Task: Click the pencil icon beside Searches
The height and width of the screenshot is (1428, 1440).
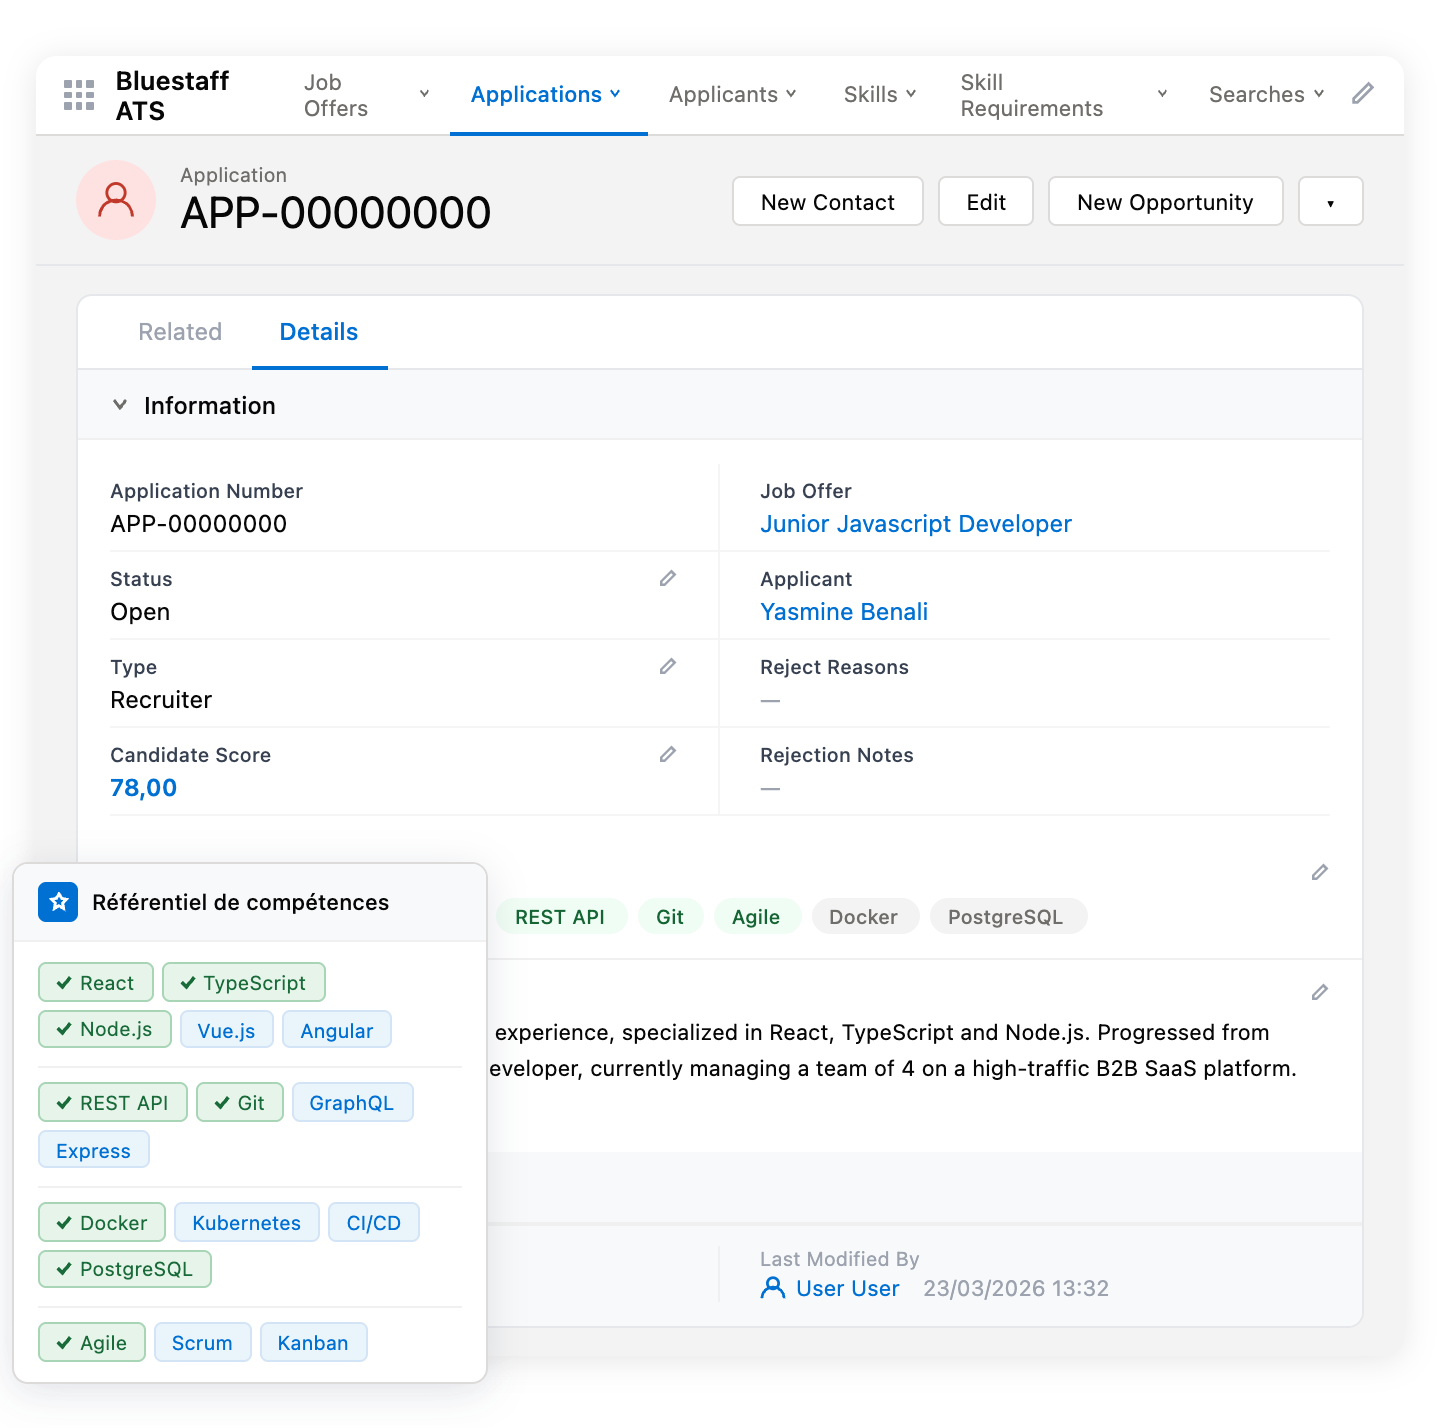Action: point(1362,93)
